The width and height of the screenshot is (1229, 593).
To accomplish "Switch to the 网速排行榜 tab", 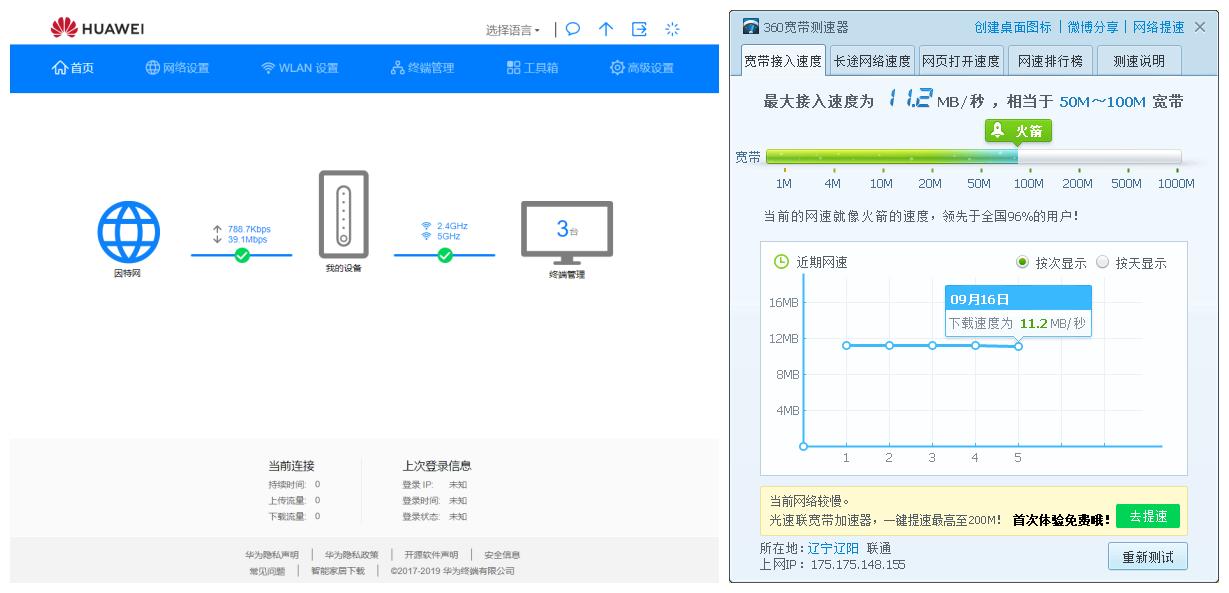I will pos(1050,61).
